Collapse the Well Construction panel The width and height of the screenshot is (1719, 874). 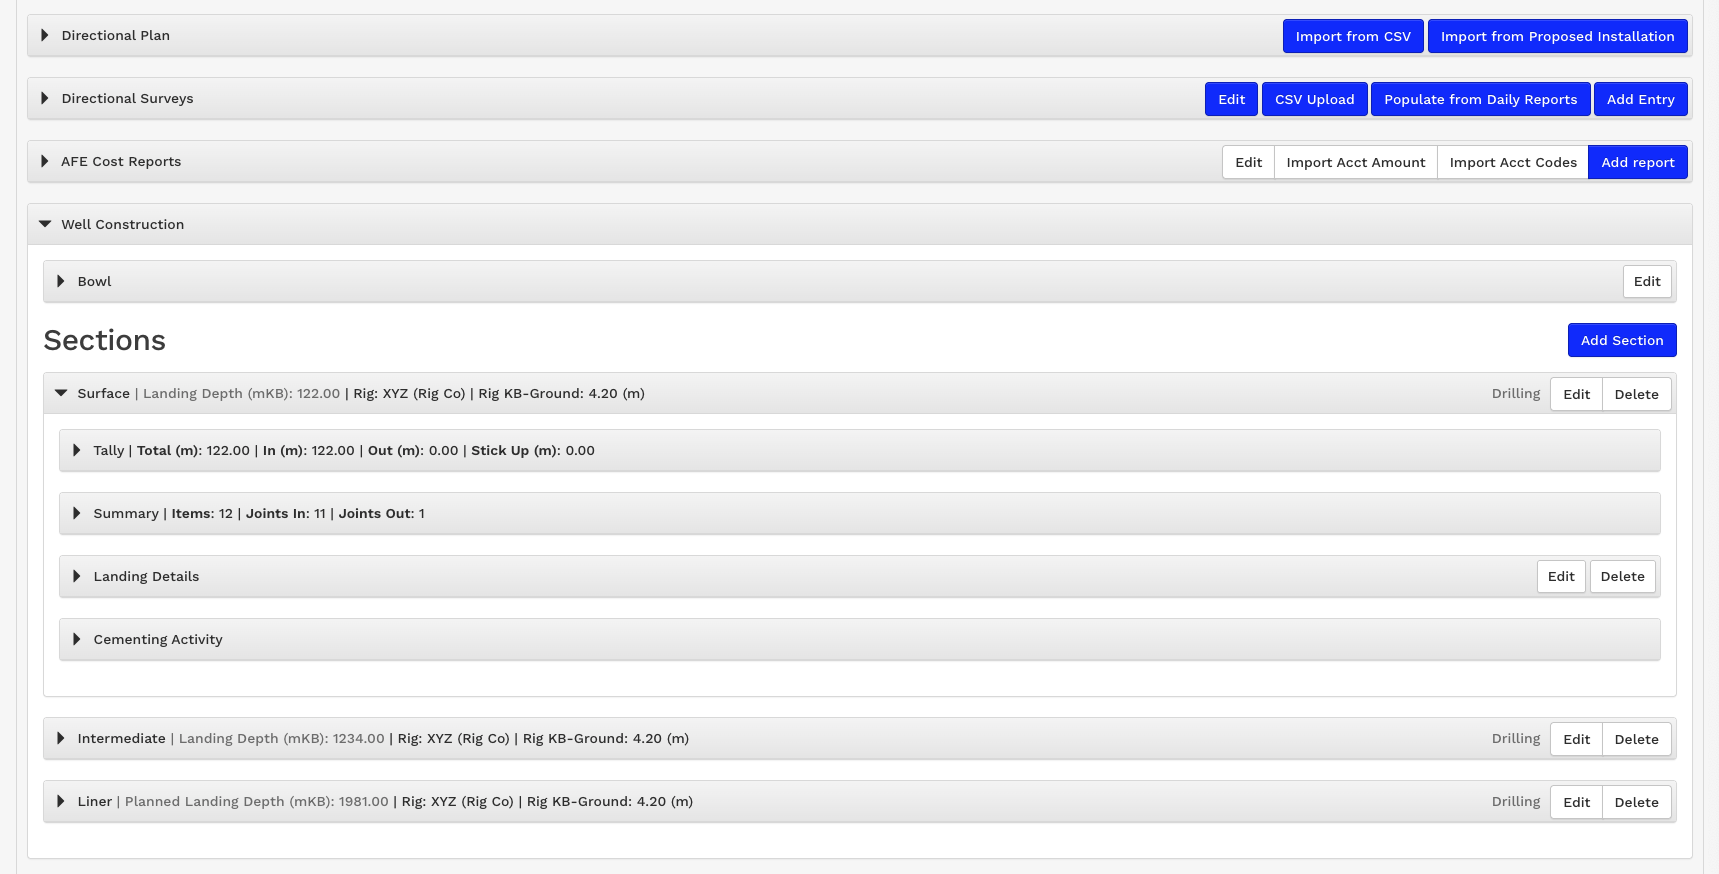45,225
